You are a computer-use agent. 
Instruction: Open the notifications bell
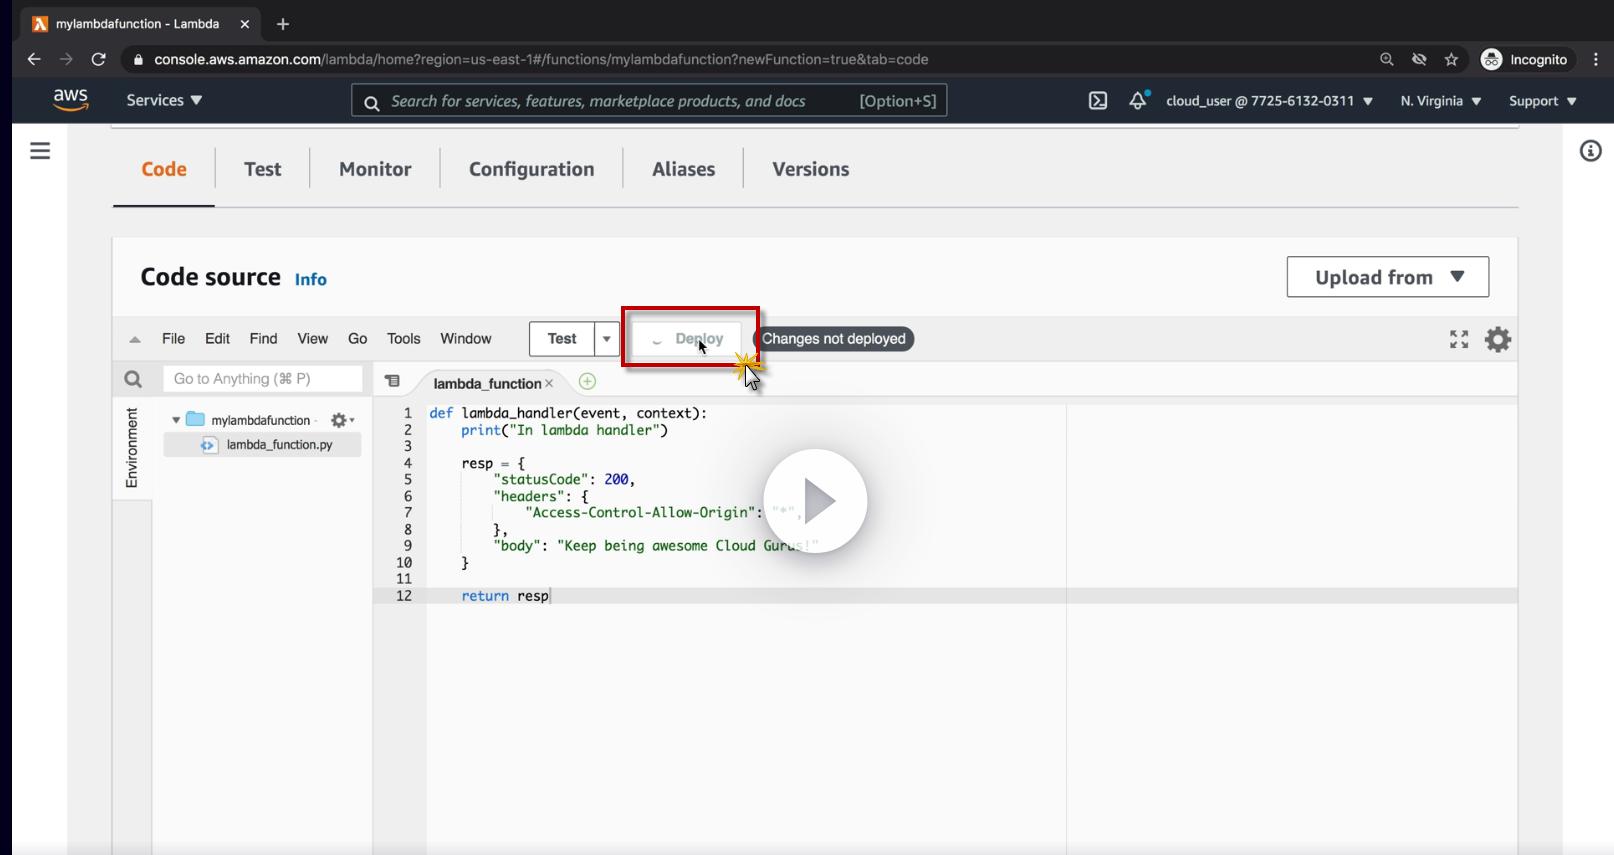point(1137,101)
